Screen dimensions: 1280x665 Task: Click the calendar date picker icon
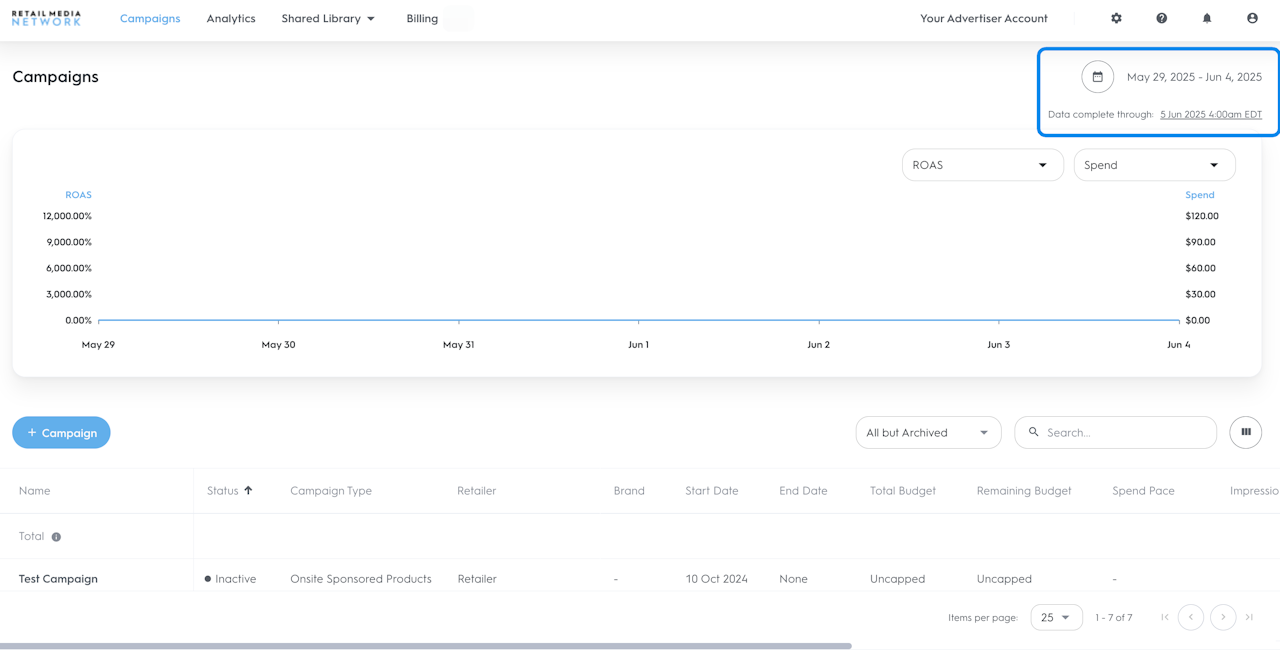(1097, 77)
